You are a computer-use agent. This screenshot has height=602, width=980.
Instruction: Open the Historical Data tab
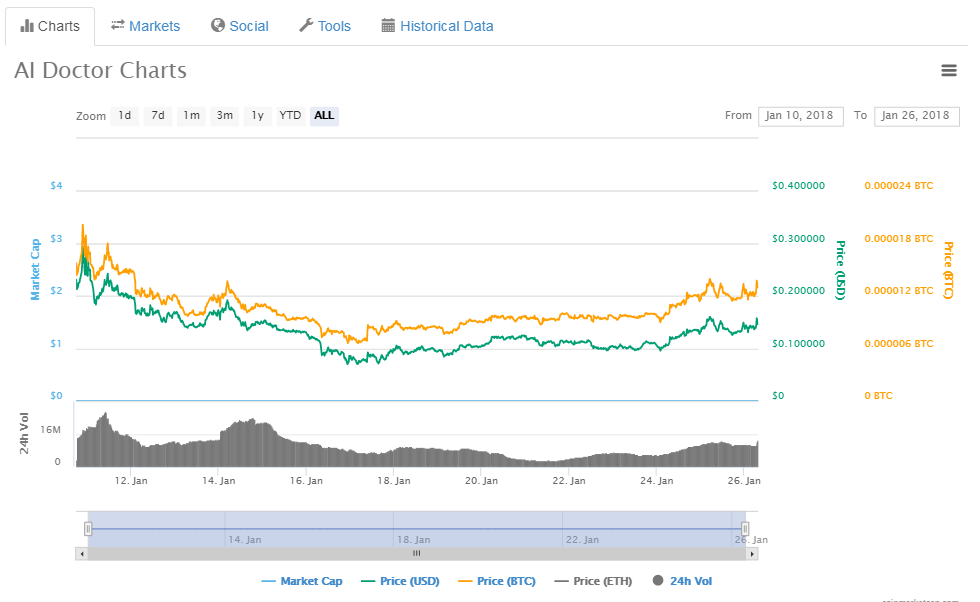coord(438,26)
